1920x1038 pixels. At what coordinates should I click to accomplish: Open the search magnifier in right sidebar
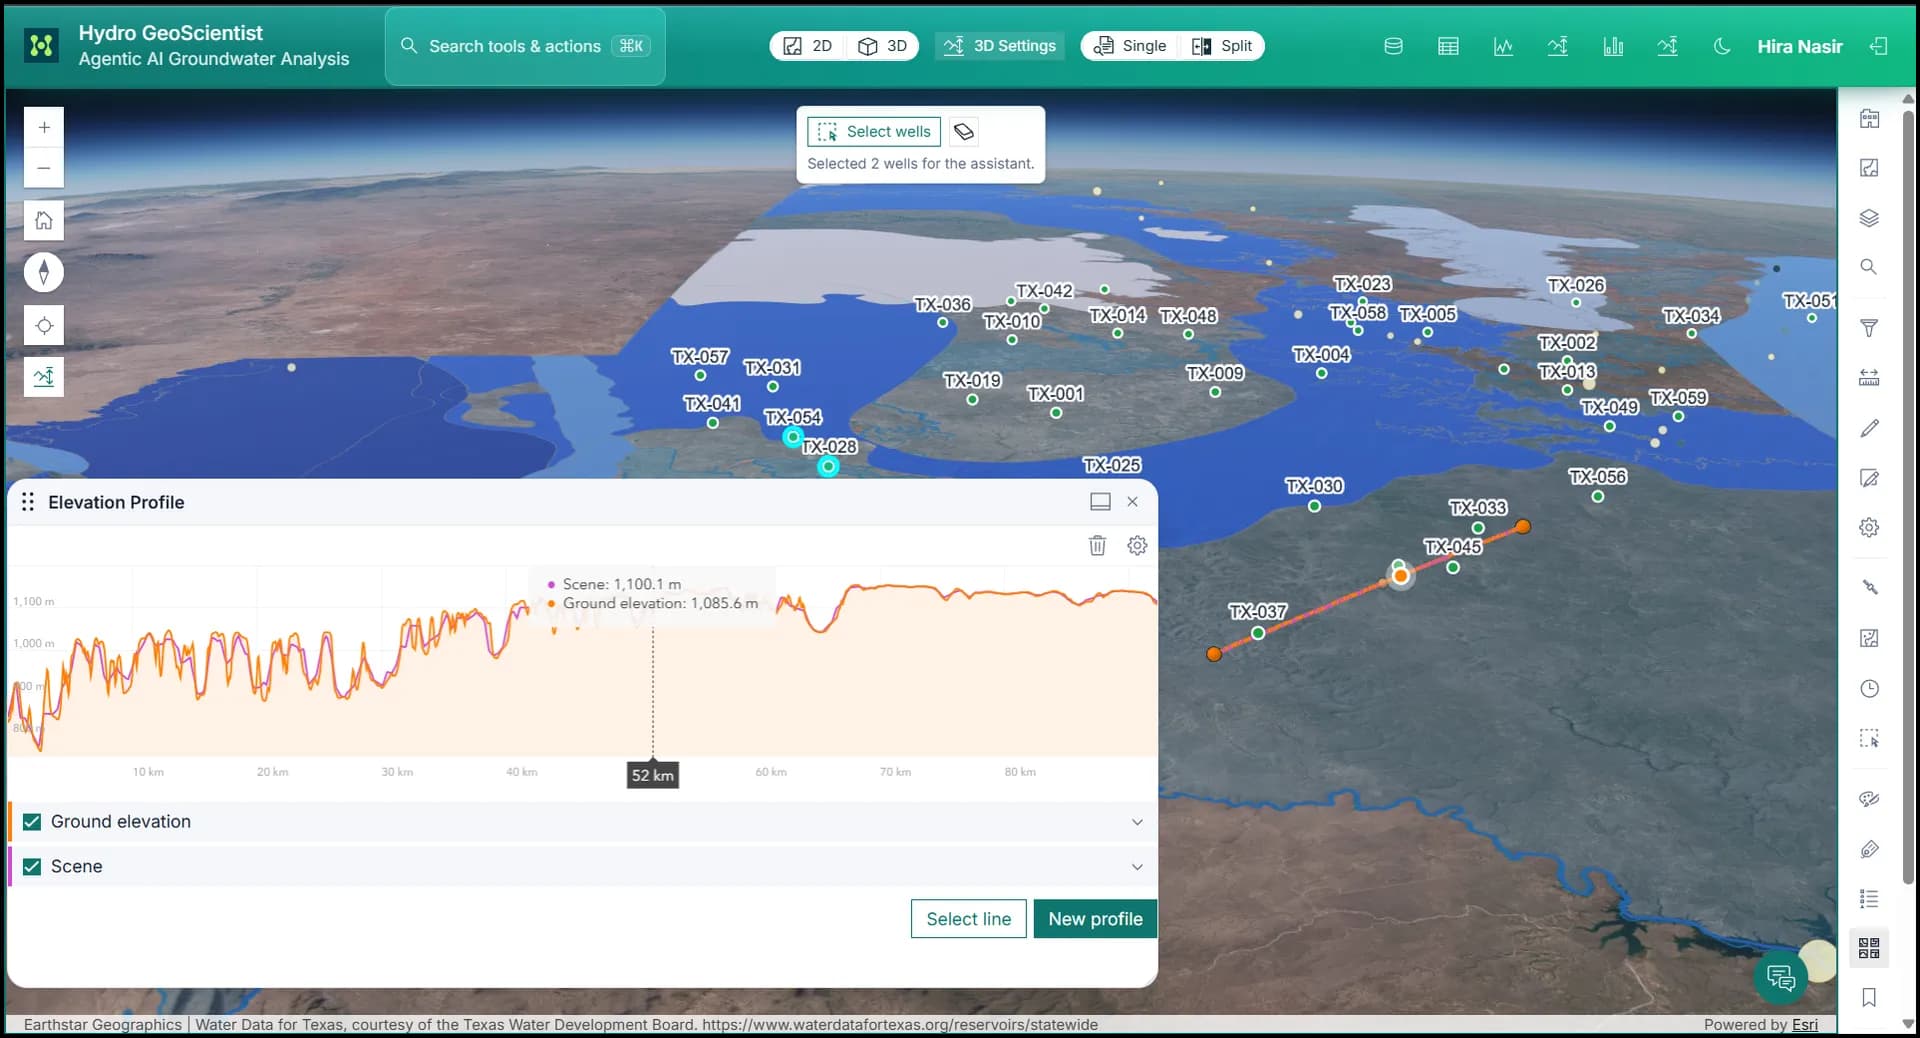coord(1869,267)
